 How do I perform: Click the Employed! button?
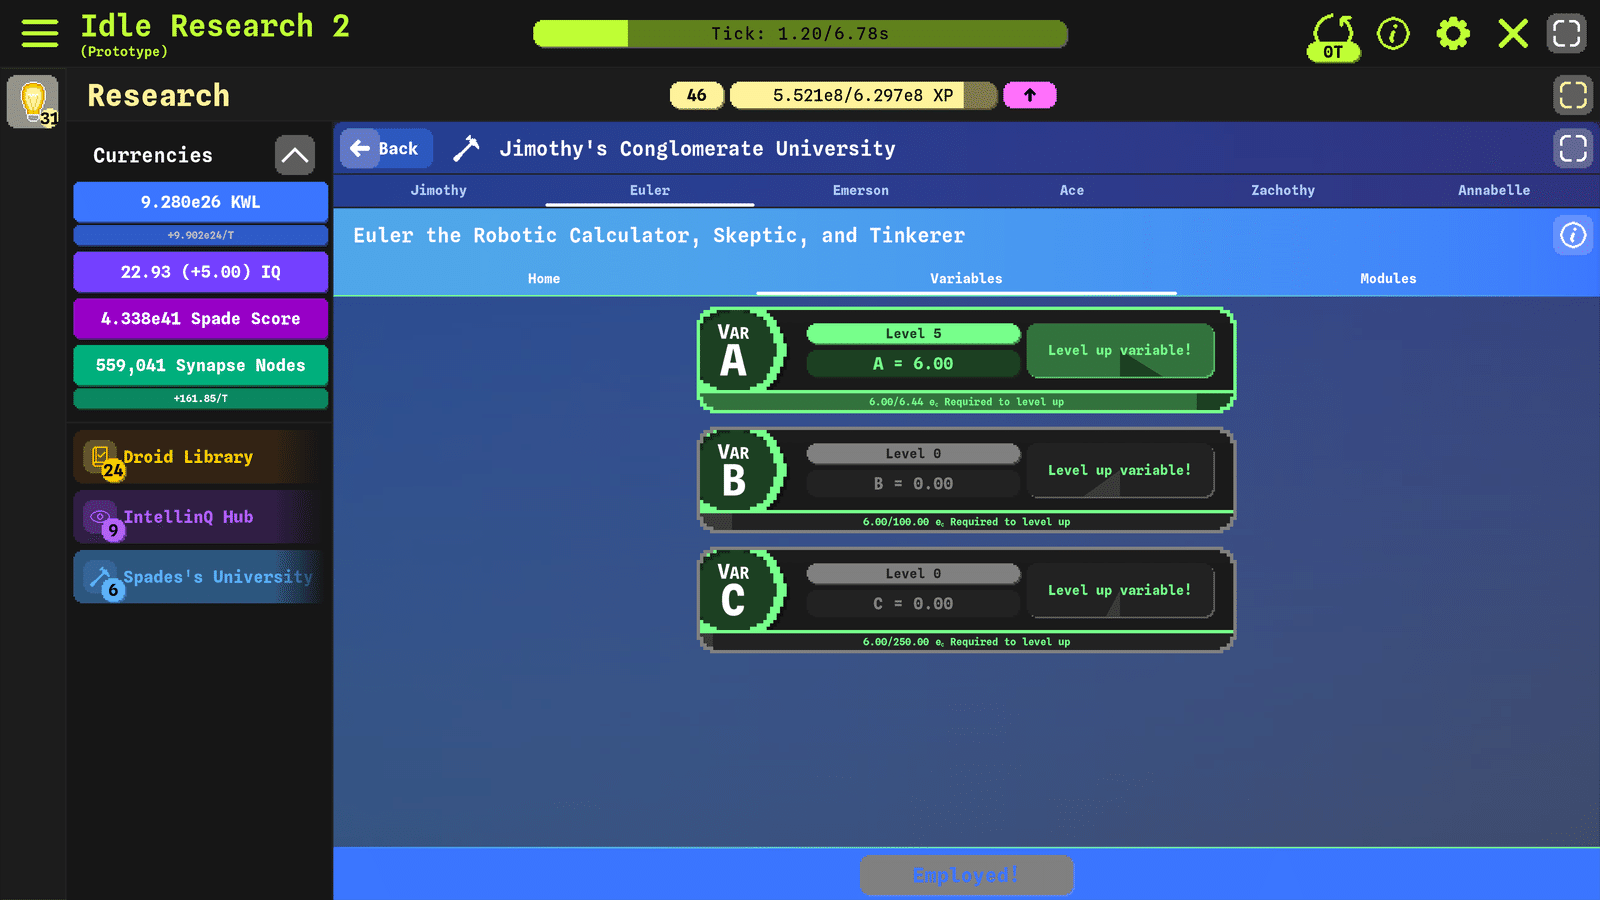point(966,875)
